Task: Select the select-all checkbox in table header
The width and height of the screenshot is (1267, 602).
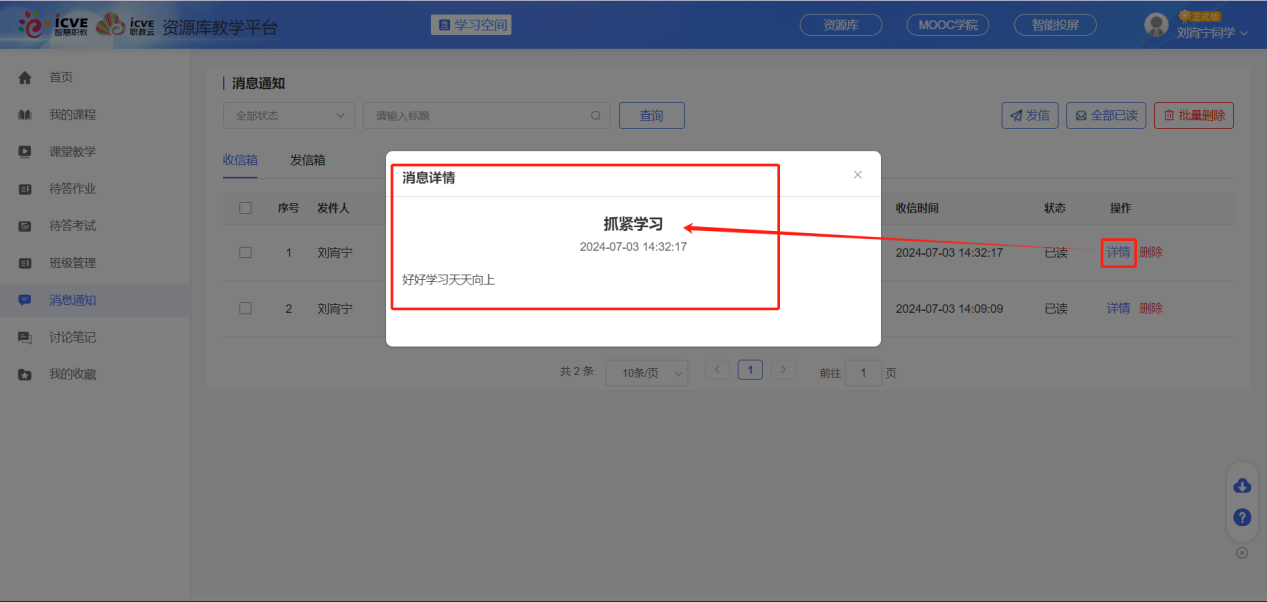Action: 245,208
